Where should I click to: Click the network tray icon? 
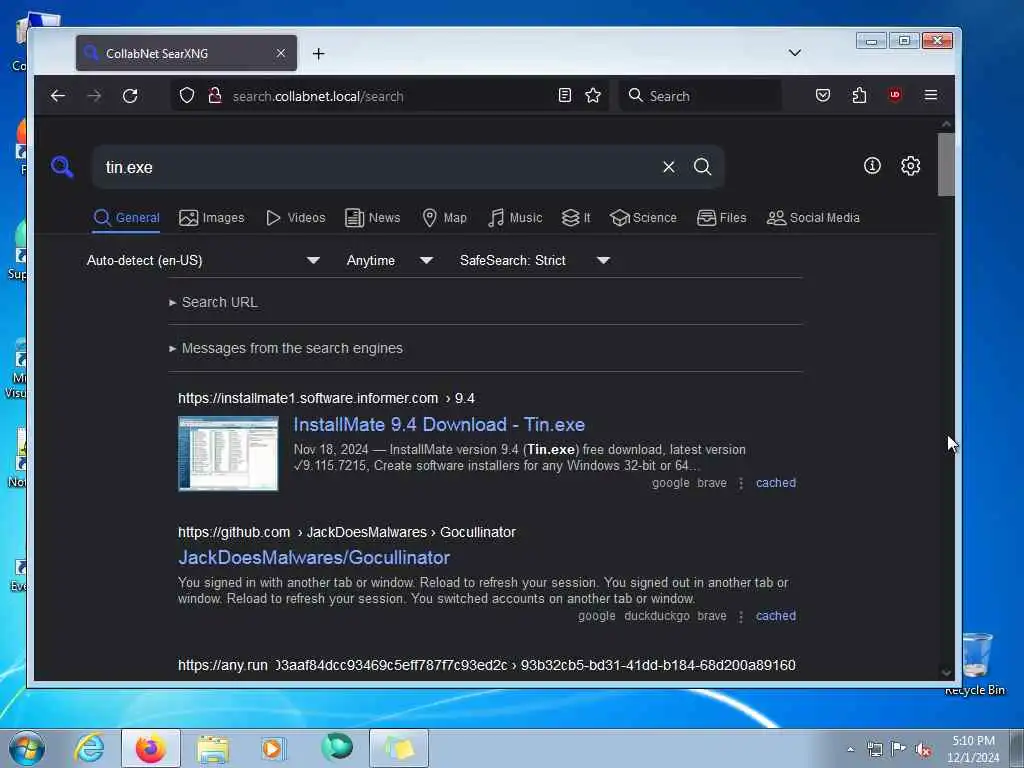[x=874, y=749]
